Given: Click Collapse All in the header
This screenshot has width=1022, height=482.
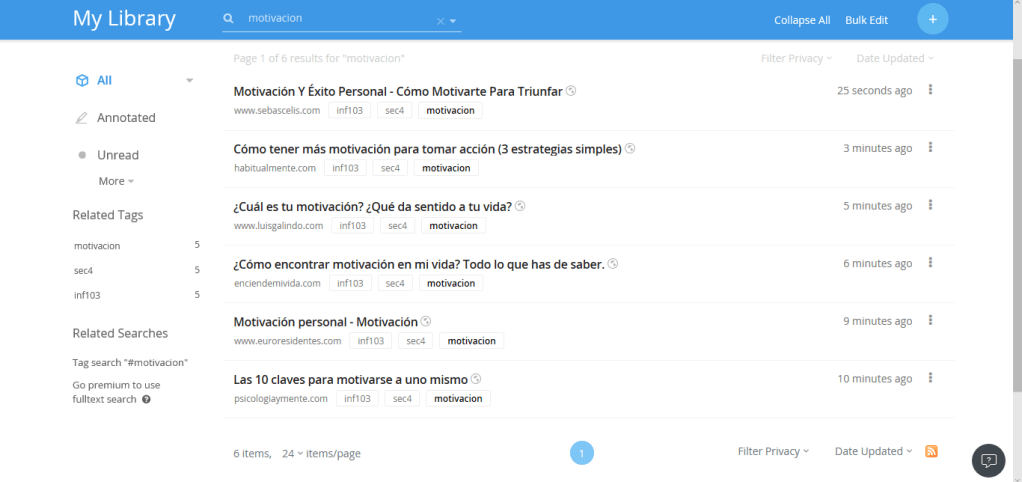Looking at the screenshot, I should tap(802, 20).
